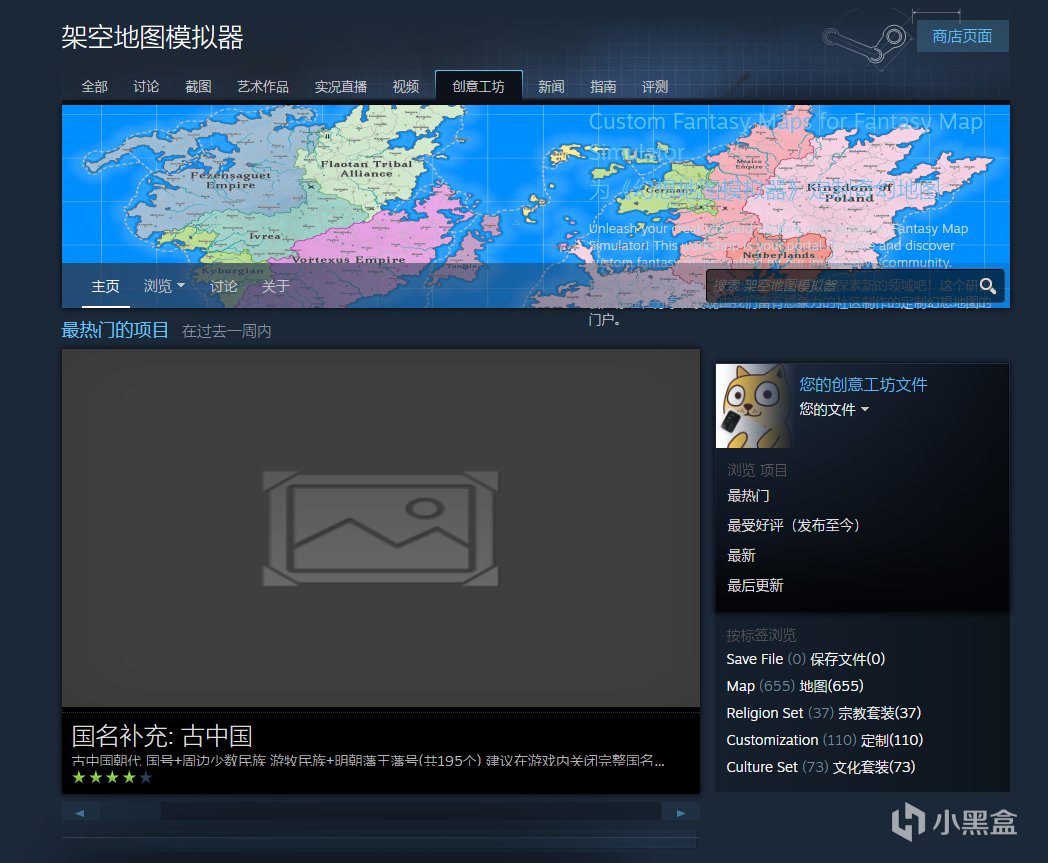Open workshop 讨论 in banner sub-menu
The image size is (1048, 863).
pyautogui.click(x=223, y=287)
